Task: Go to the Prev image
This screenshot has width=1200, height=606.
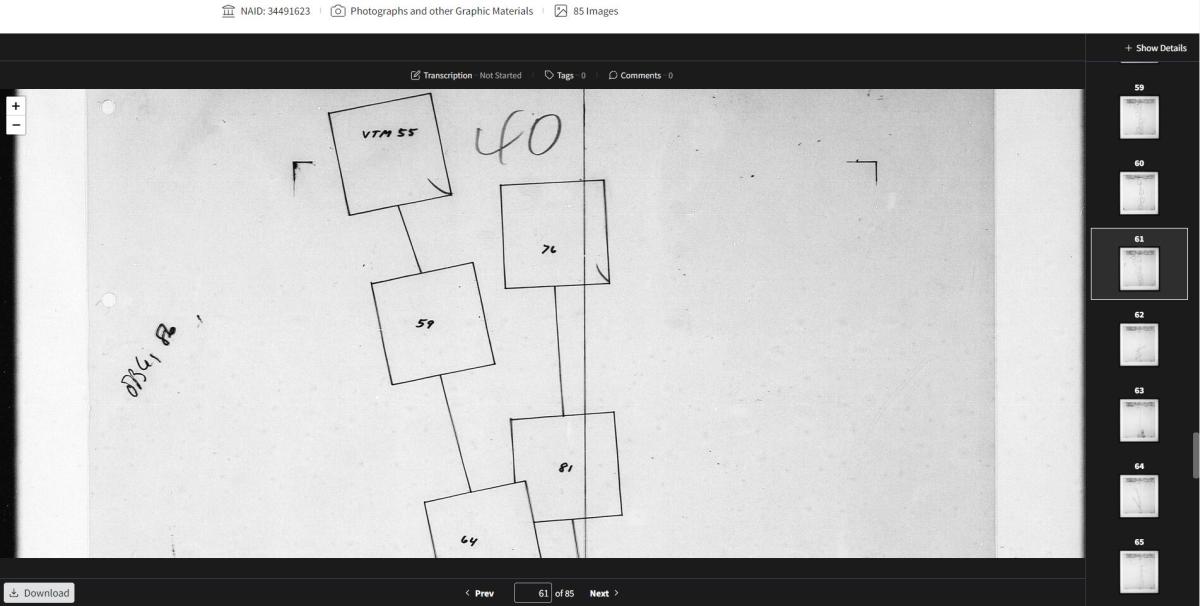Action: point(479,593)
